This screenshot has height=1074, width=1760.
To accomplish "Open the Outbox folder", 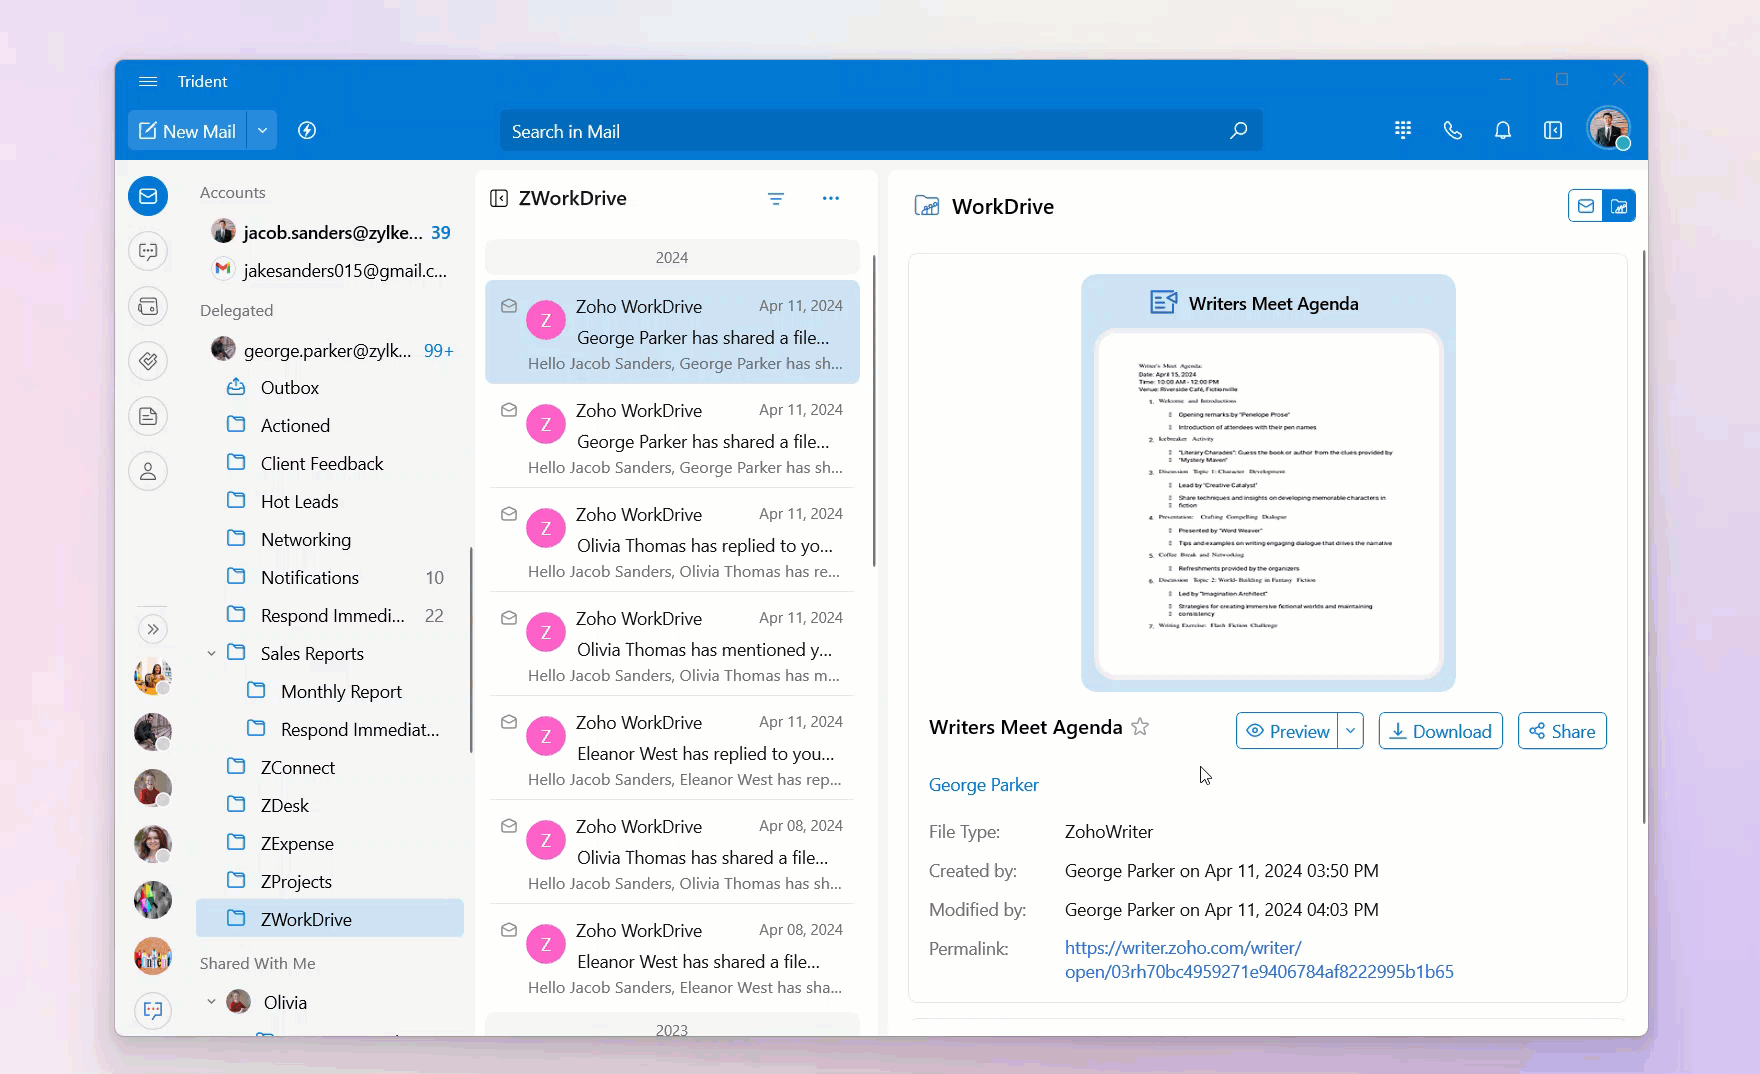I will tap(330, 387).
